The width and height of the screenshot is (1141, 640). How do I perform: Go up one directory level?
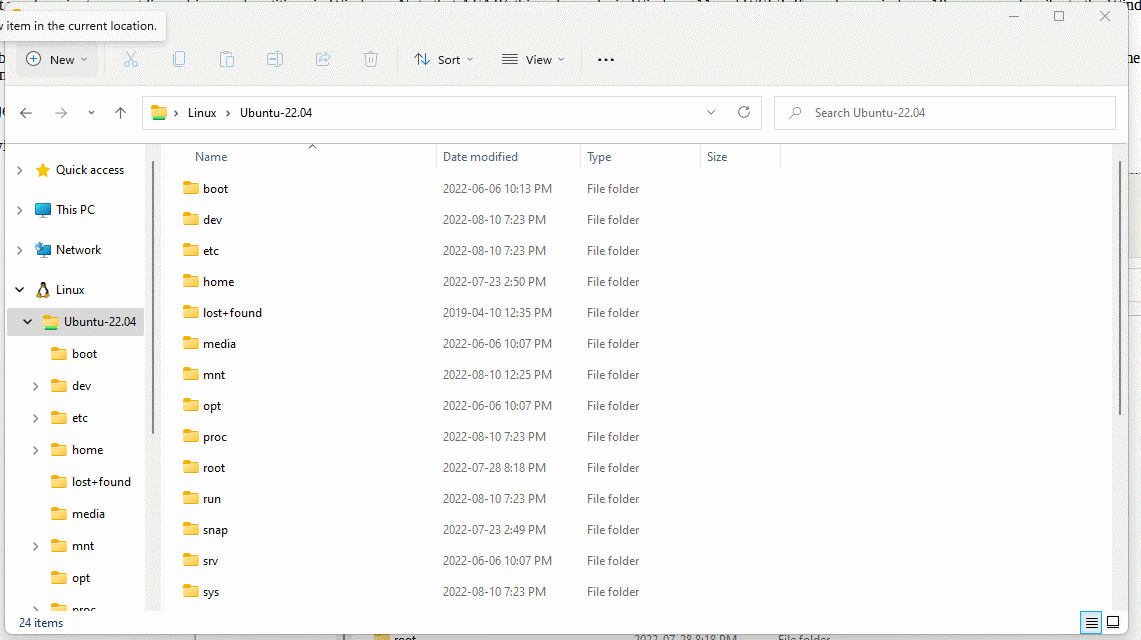pos(120,113)
